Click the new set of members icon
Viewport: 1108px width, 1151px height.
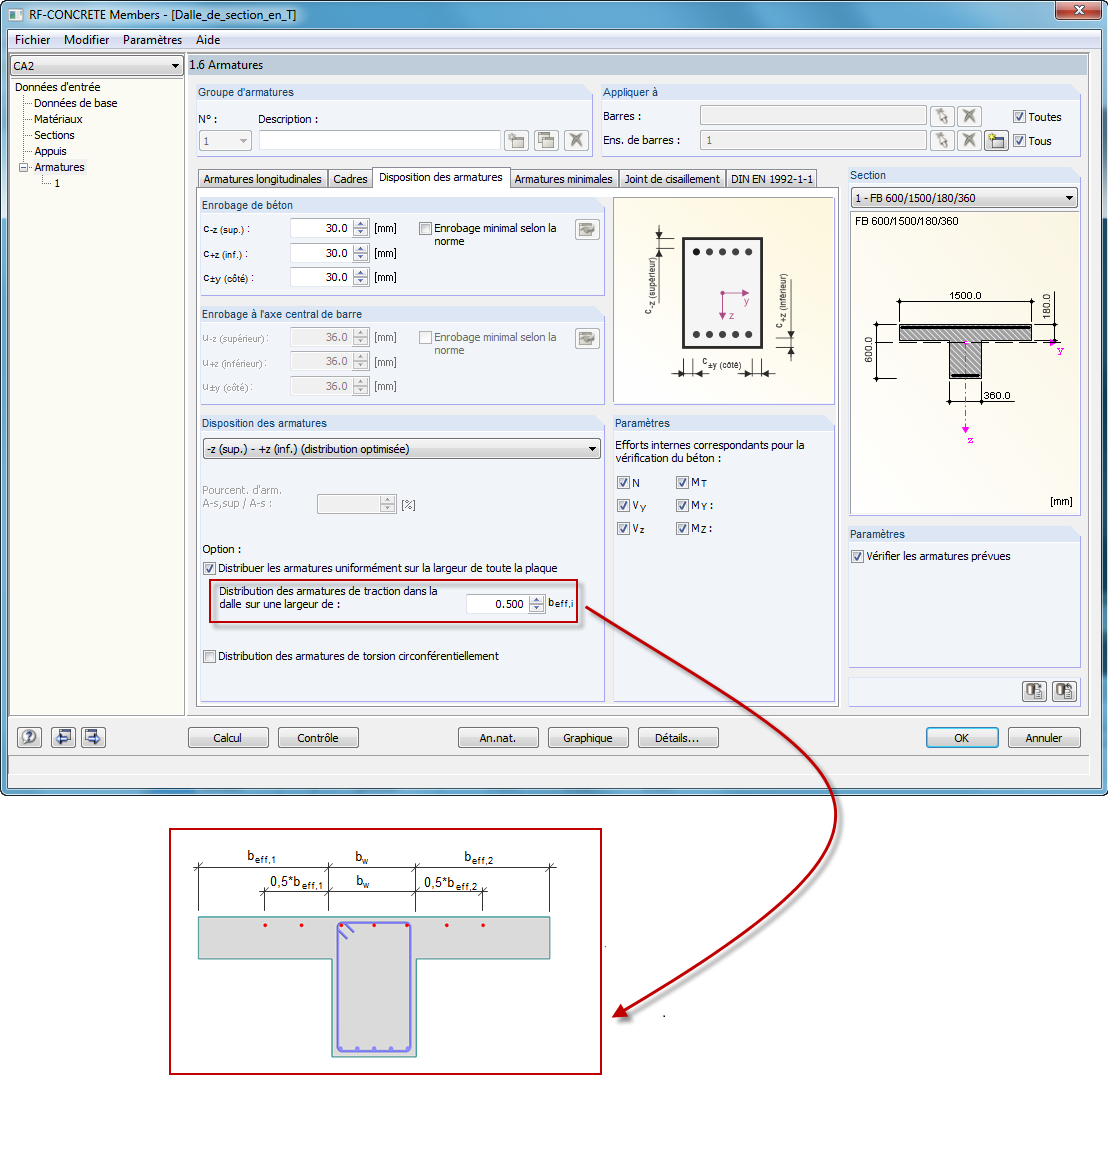(996, 140)
